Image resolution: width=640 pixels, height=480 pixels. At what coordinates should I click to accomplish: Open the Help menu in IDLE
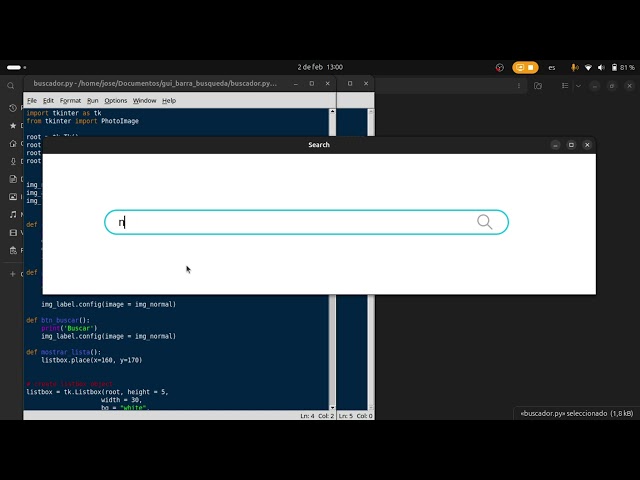tap(169, 100)
